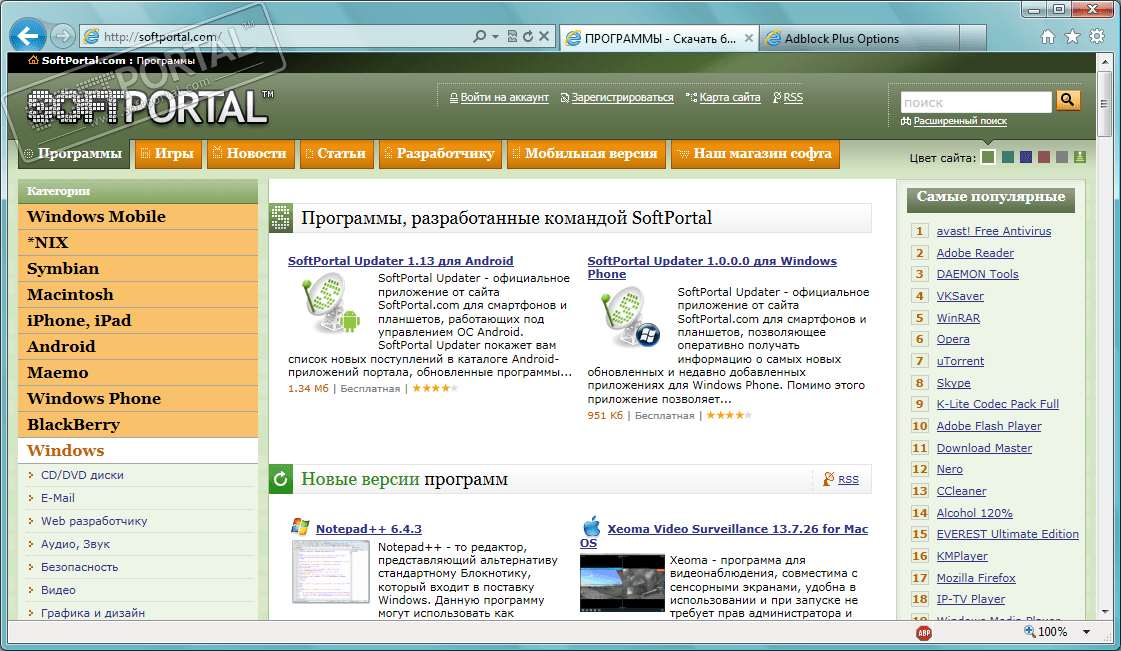Open the Xeoma screenshot thumbnail

click(x=622, y=583)
